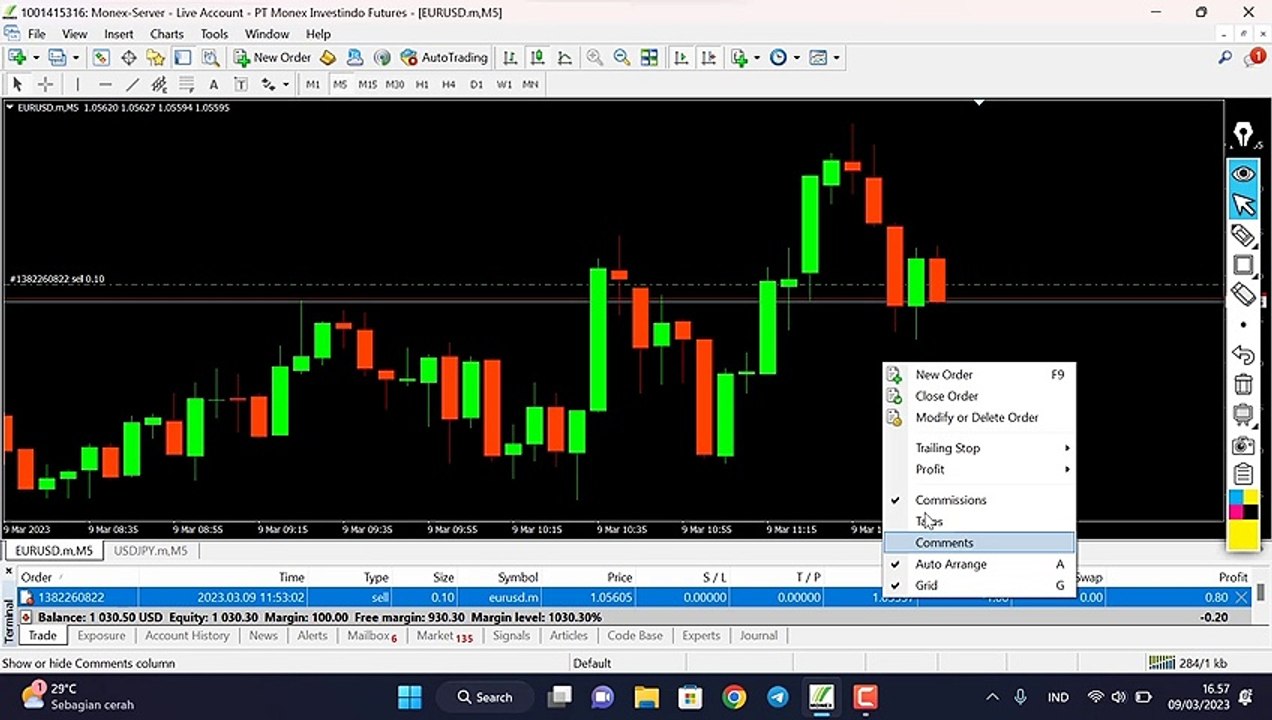
Task: Show hidden system tray icons chevron
Action: click(992, 697)
